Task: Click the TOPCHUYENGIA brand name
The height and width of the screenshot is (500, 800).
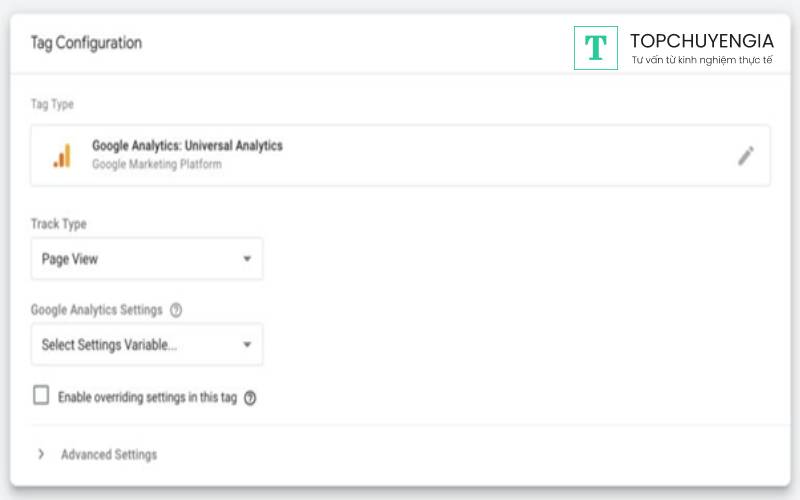Action: (701, 41)
